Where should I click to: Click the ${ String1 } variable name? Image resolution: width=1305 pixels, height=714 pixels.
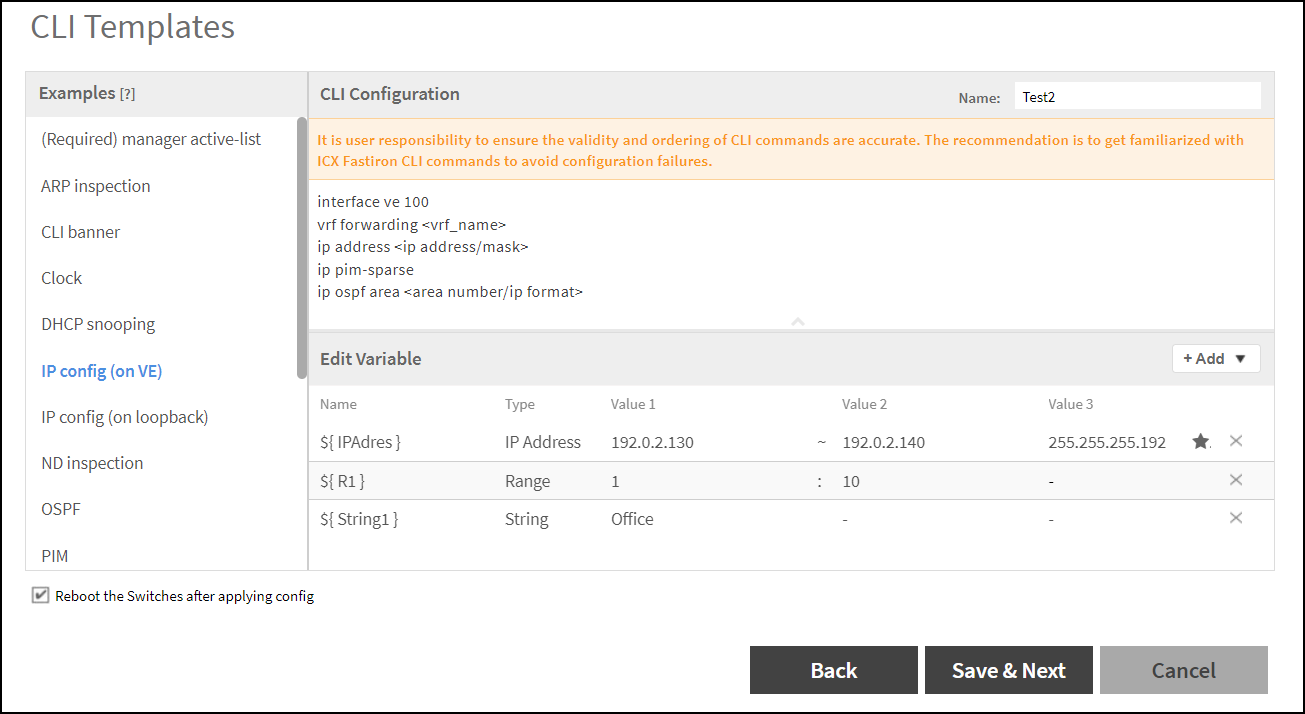coord(359,519)
